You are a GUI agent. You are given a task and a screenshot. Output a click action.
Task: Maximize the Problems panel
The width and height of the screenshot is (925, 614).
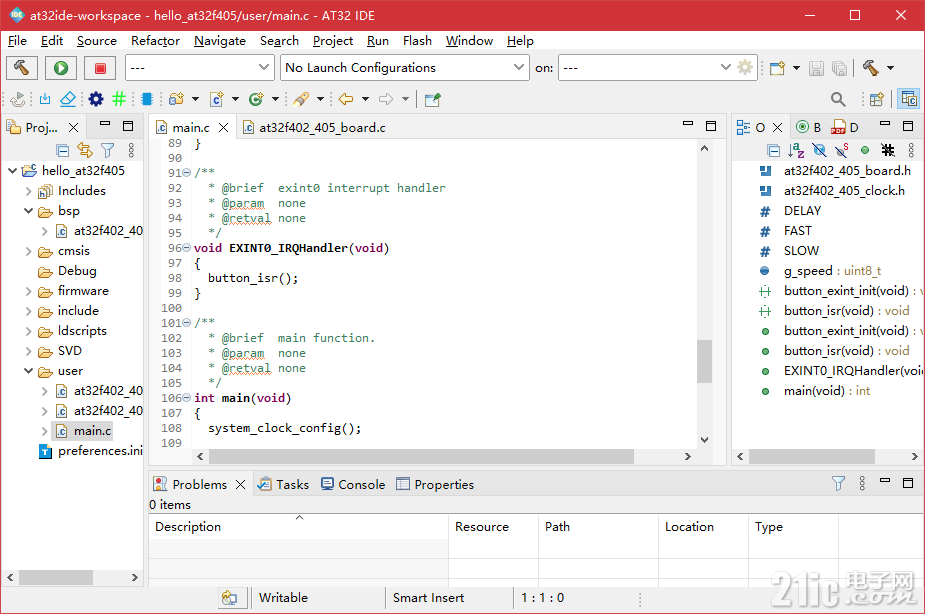tap(908, 483)
